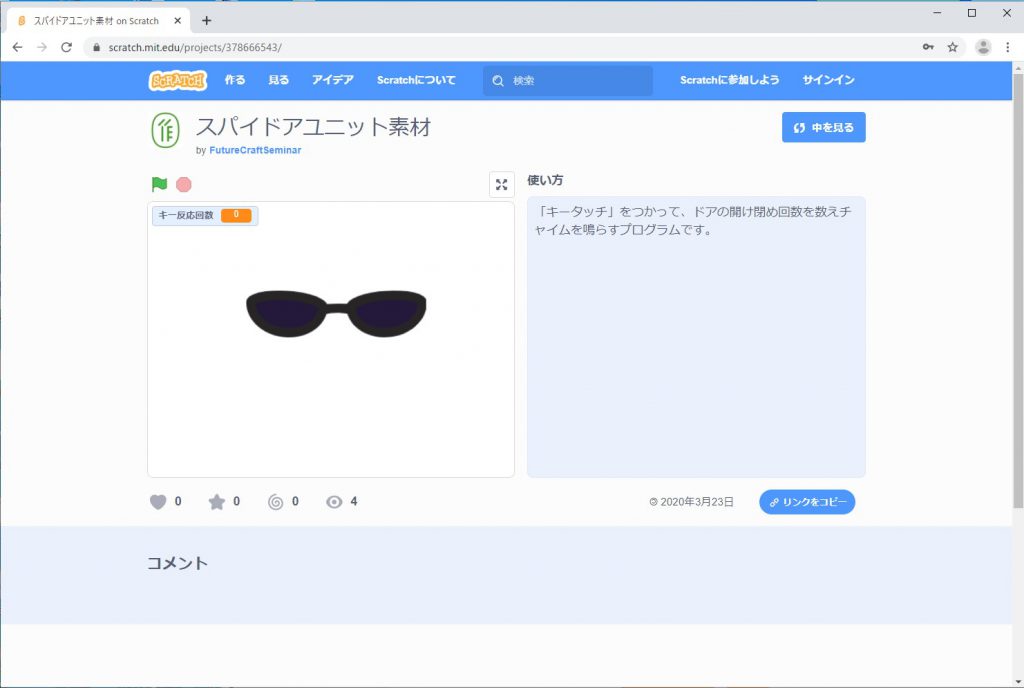Favorite the project with star icon
Image resolution: width=1024 pixels, height=688 pixels.
click(216, 502)
